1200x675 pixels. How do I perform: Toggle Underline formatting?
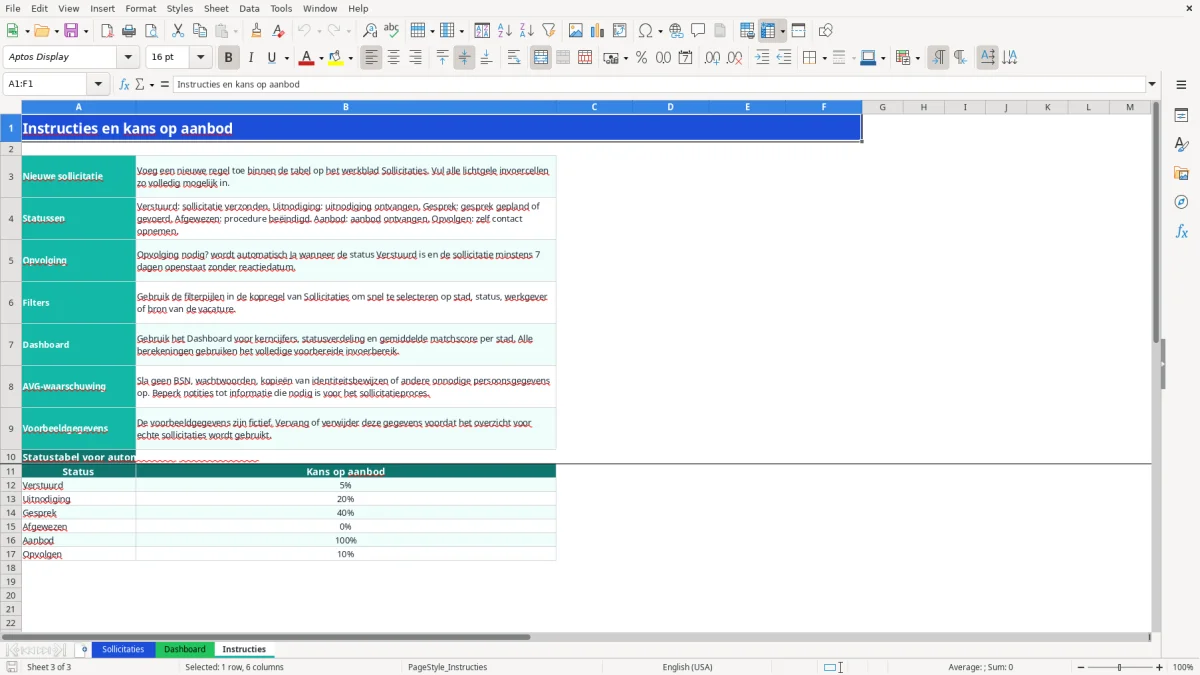(x=272, y=58)
